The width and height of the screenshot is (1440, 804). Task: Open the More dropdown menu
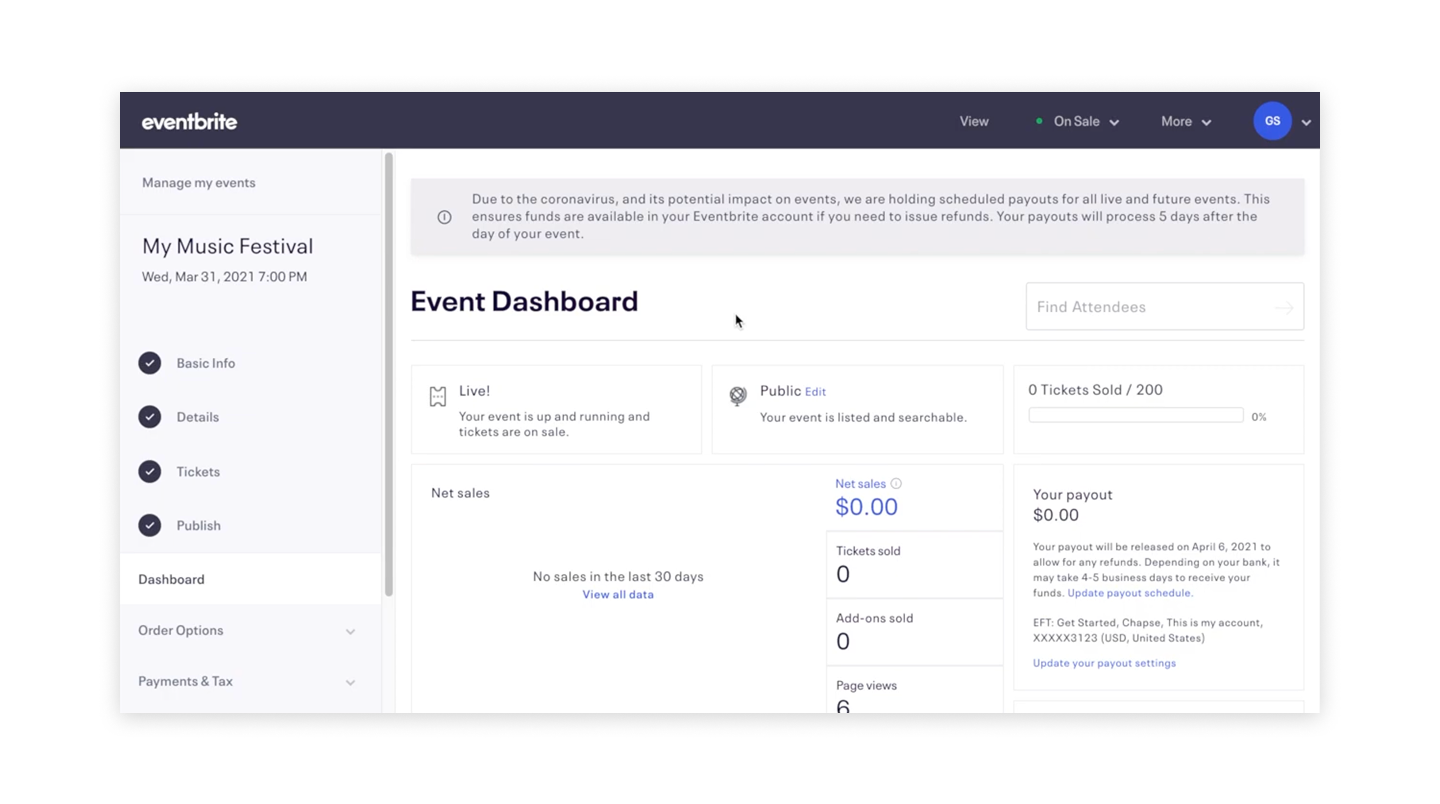click(x=1186, y=121)
